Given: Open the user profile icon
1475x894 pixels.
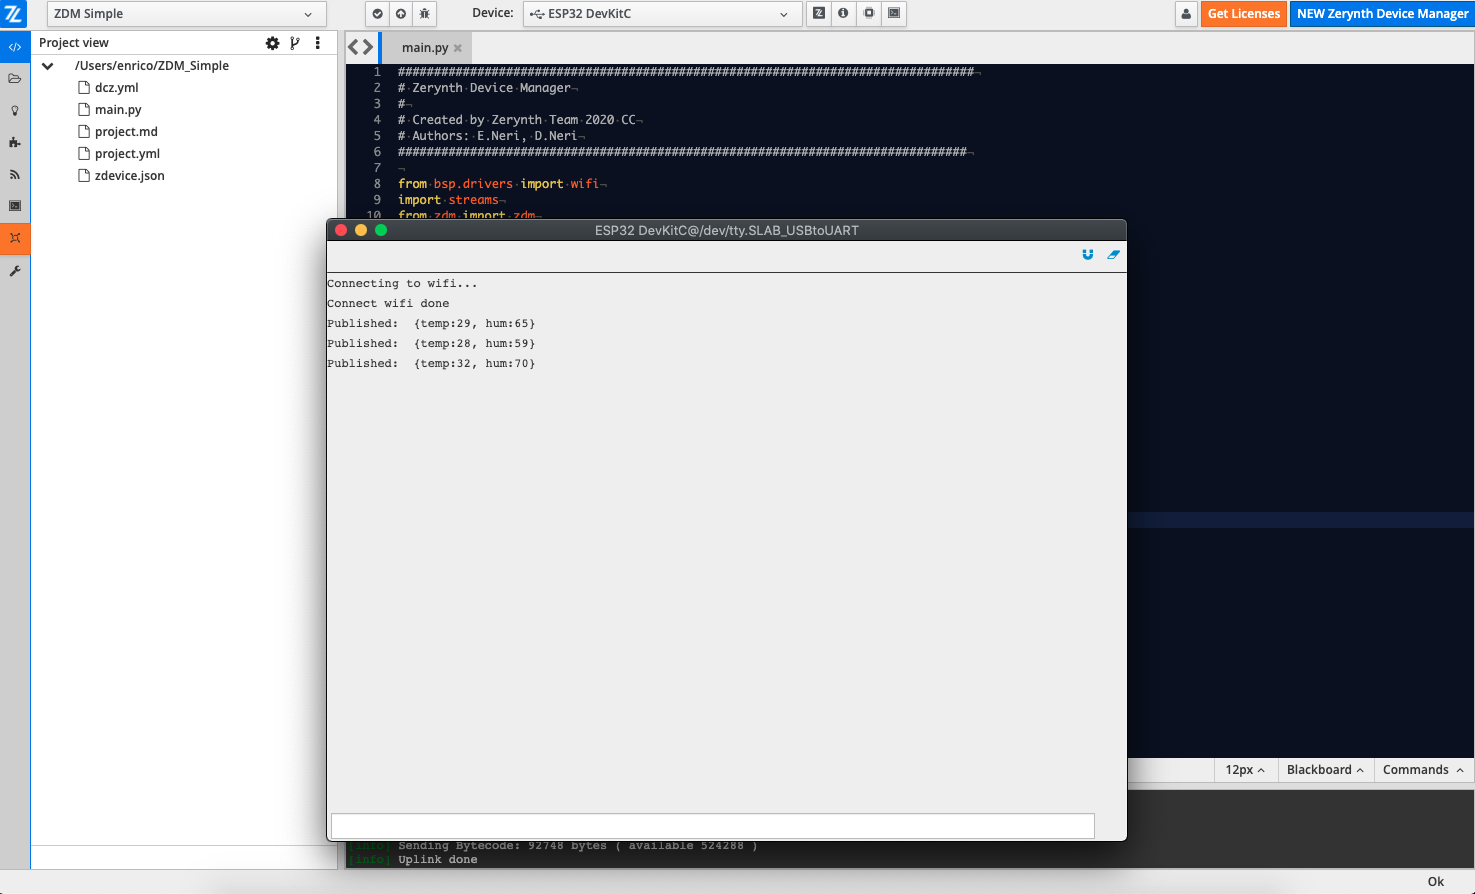Looking at the screenshot, I should (x=1186, y=14).
